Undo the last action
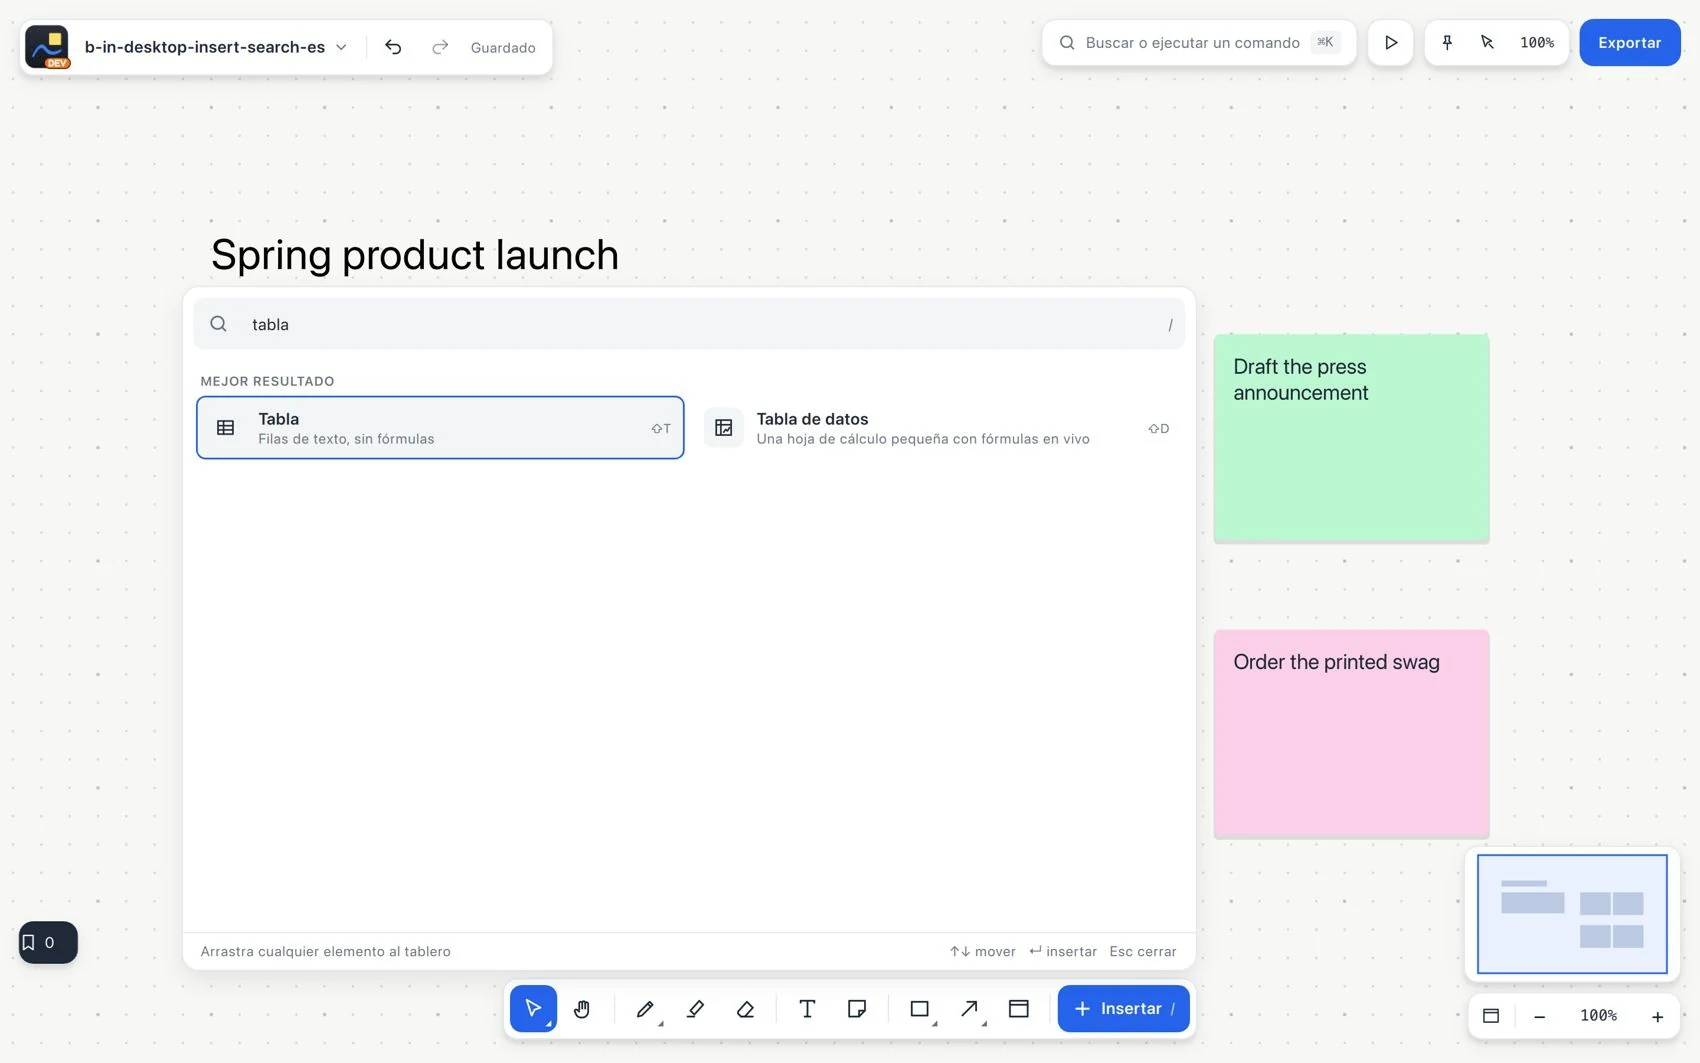 tap(393, 47)
